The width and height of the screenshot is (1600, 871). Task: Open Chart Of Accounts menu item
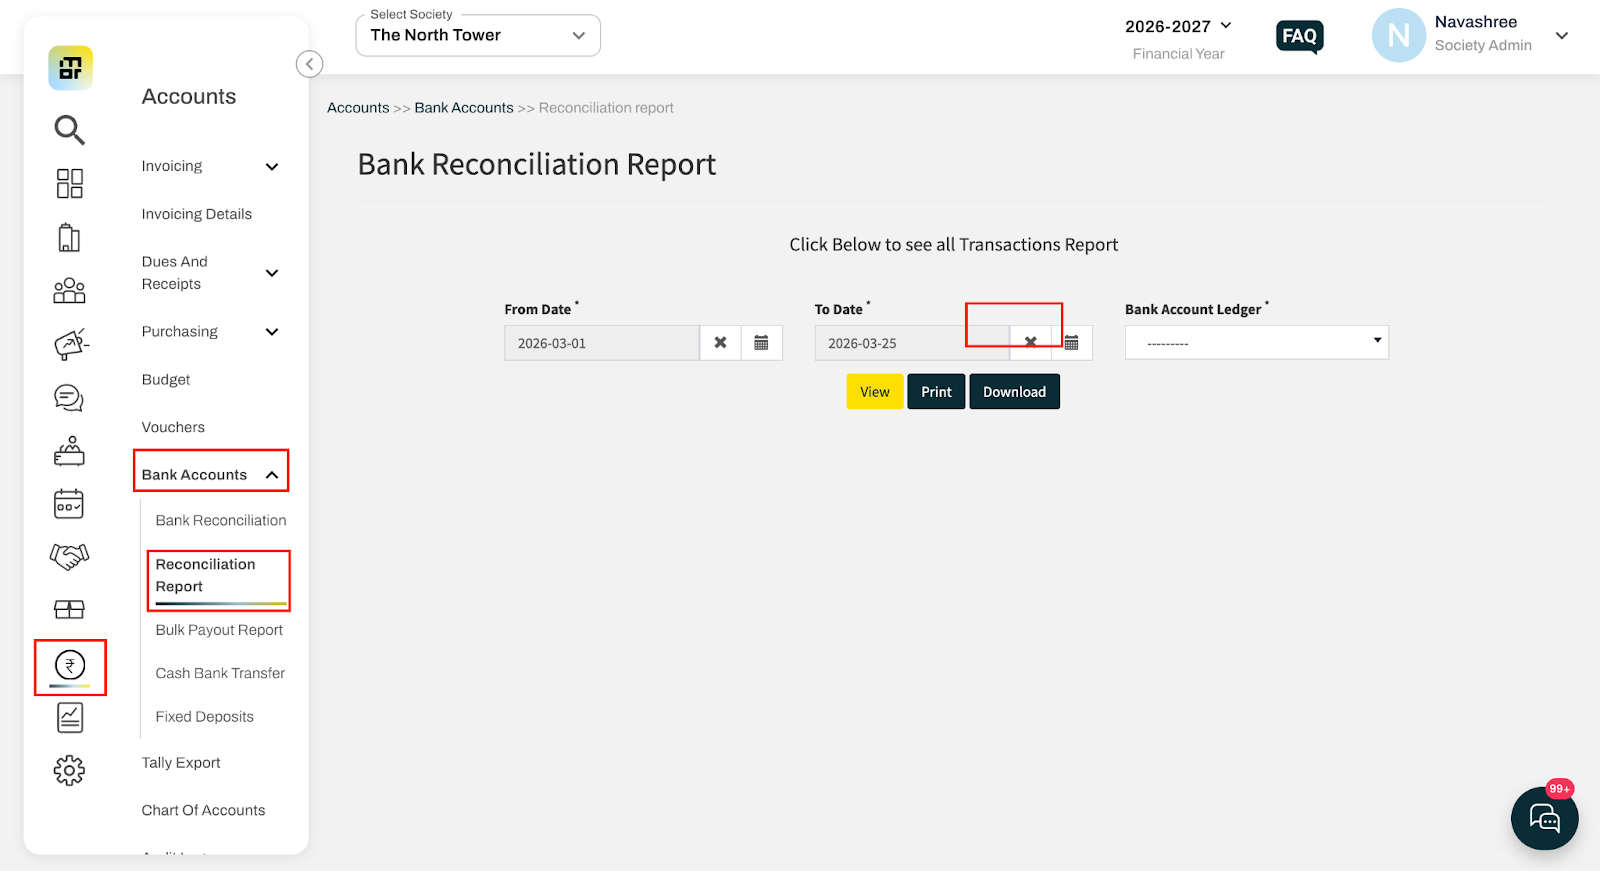204,810
